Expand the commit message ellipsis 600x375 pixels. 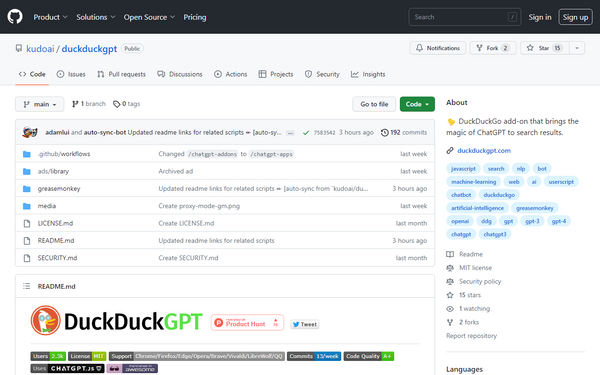pos(290,133)
